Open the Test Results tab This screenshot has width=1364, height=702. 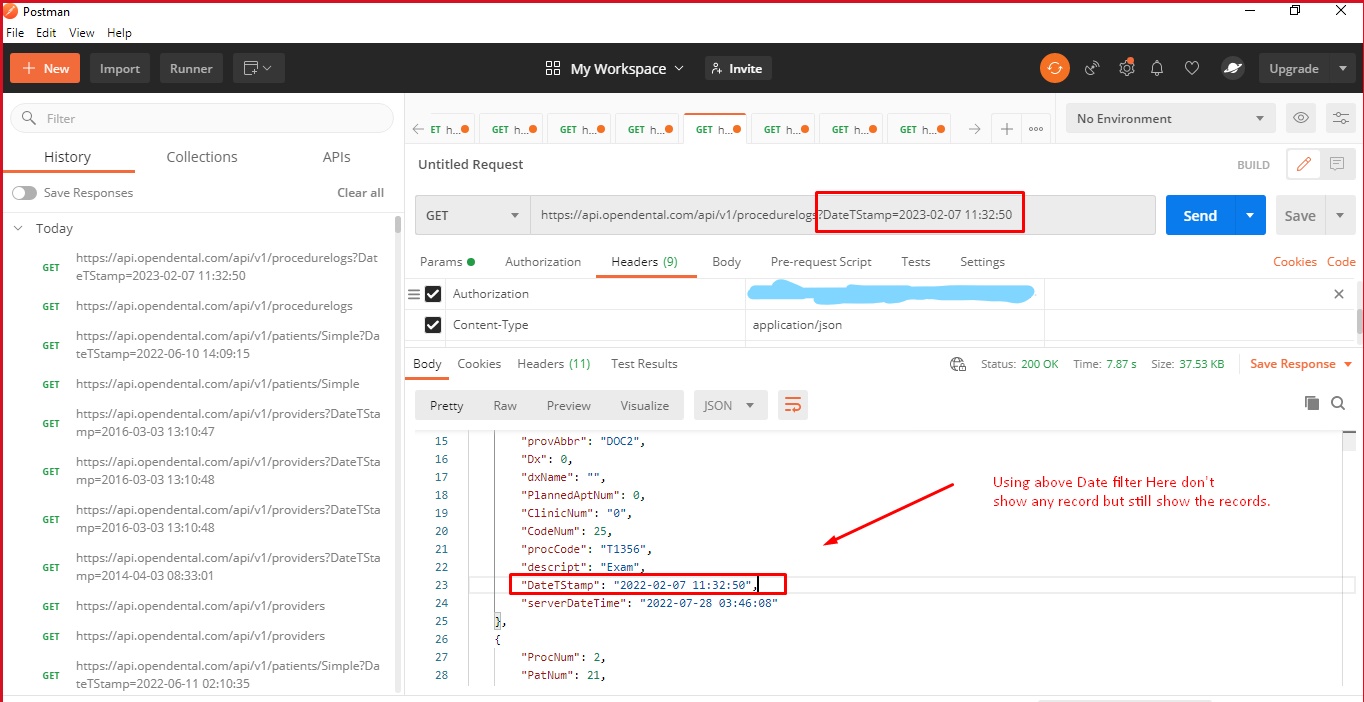(644, 364)
